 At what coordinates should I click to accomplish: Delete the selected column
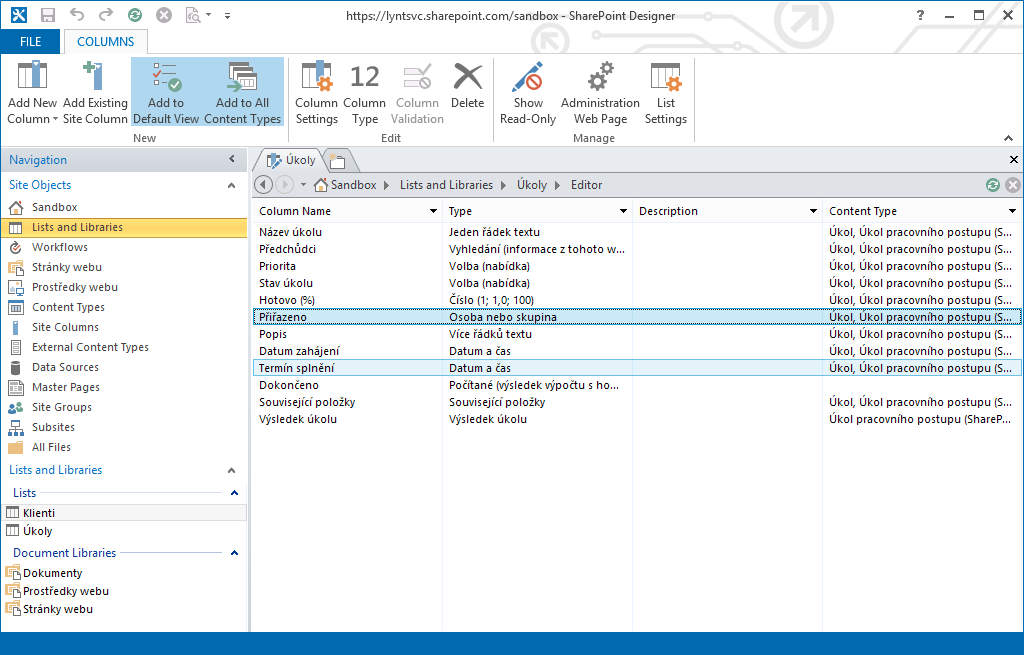coord(468,86)
